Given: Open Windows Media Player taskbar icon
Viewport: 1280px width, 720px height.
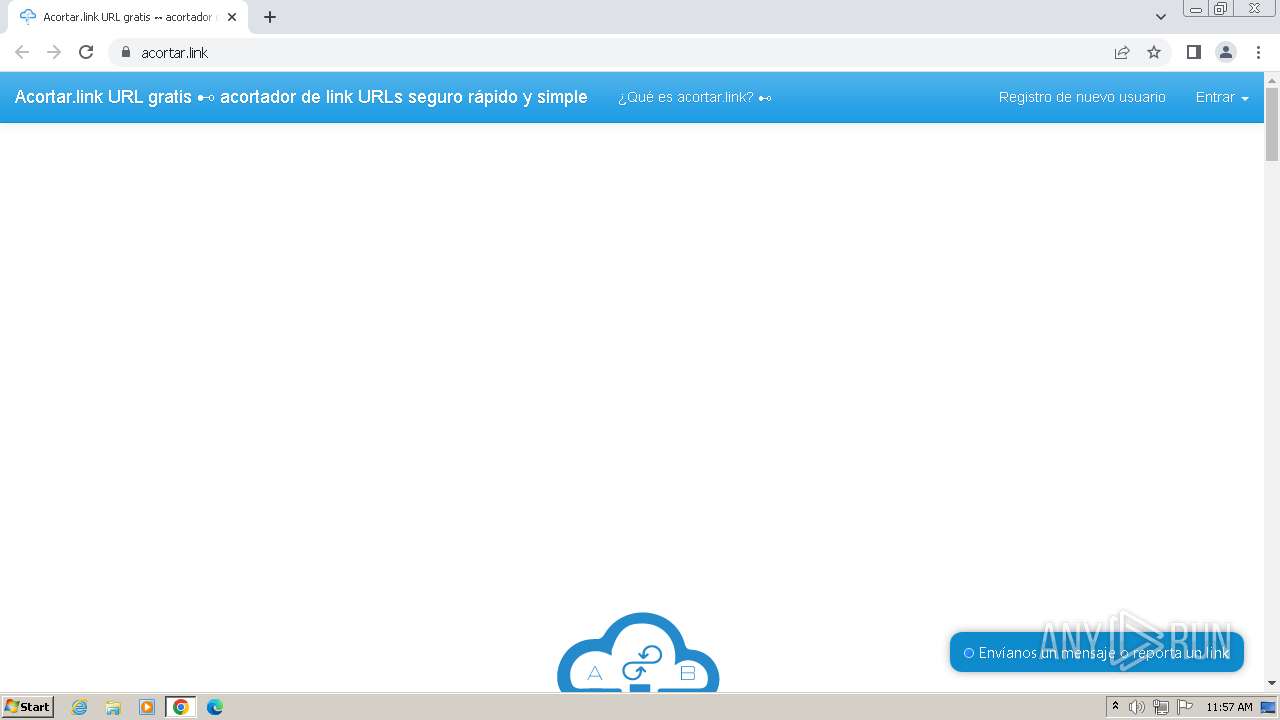Looking at the screenshot, I should click(x=147, y=707).
